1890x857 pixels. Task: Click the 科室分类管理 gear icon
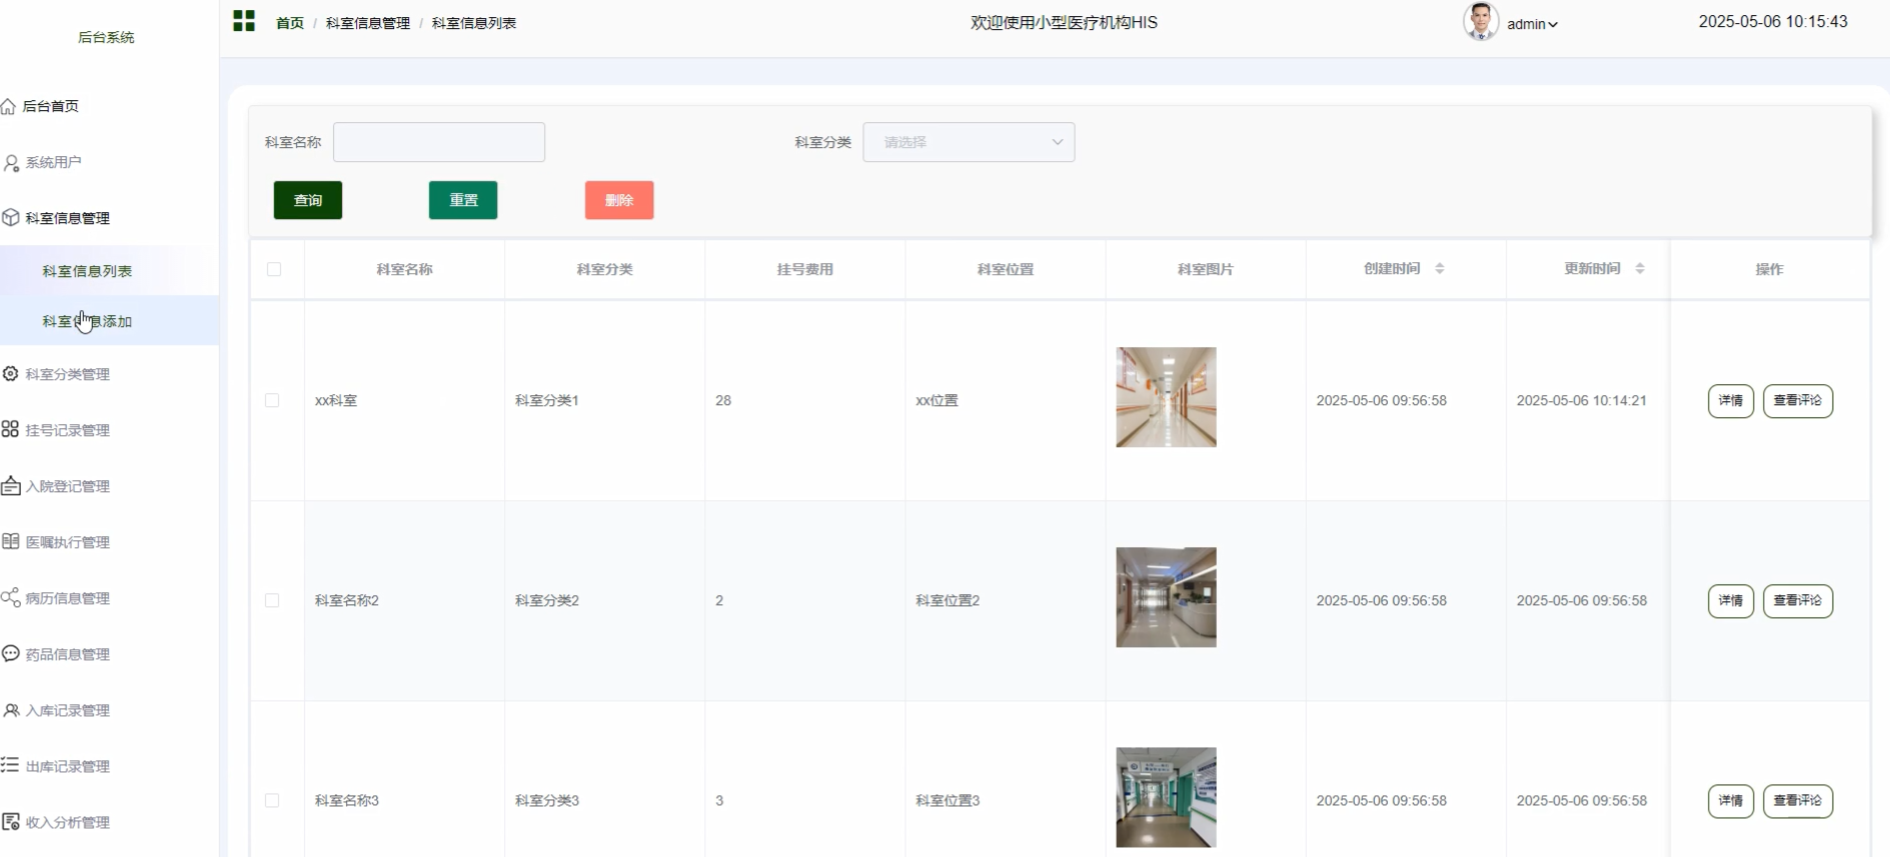pyautogui.click(x=11, y=374)
